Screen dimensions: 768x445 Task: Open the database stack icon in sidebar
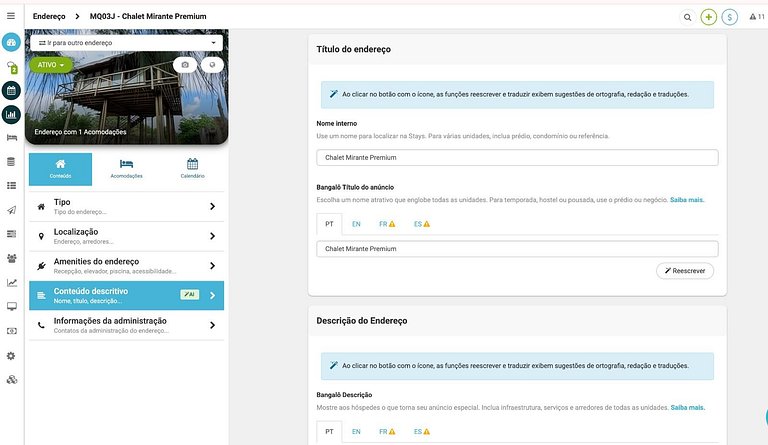(11, 162)
